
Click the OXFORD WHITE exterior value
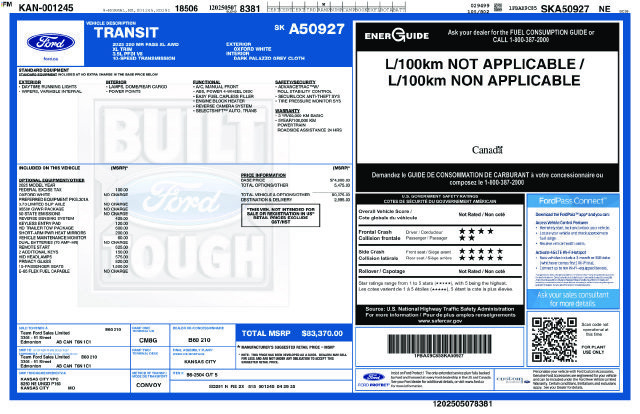tap(252, 49)
